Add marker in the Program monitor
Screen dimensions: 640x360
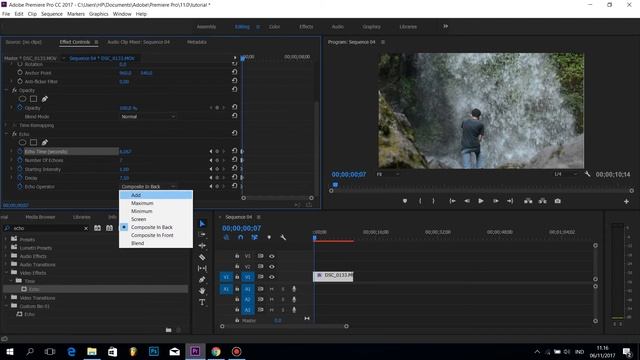pyautogui.click(x=404, y=201)
